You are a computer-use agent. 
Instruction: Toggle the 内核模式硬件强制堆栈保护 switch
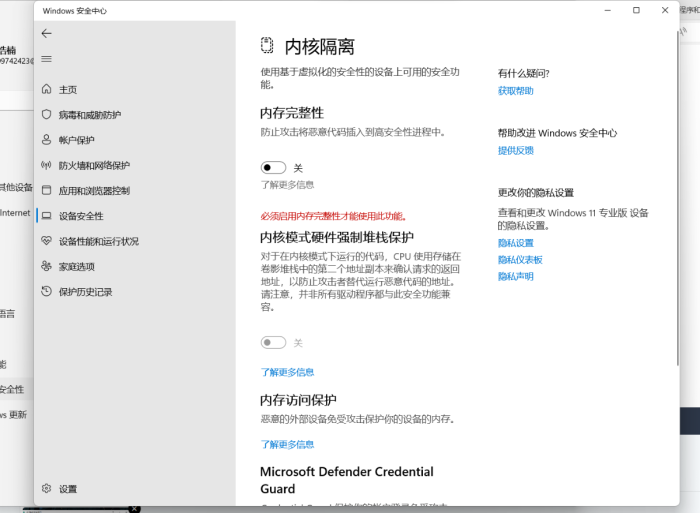coord(273,342)
